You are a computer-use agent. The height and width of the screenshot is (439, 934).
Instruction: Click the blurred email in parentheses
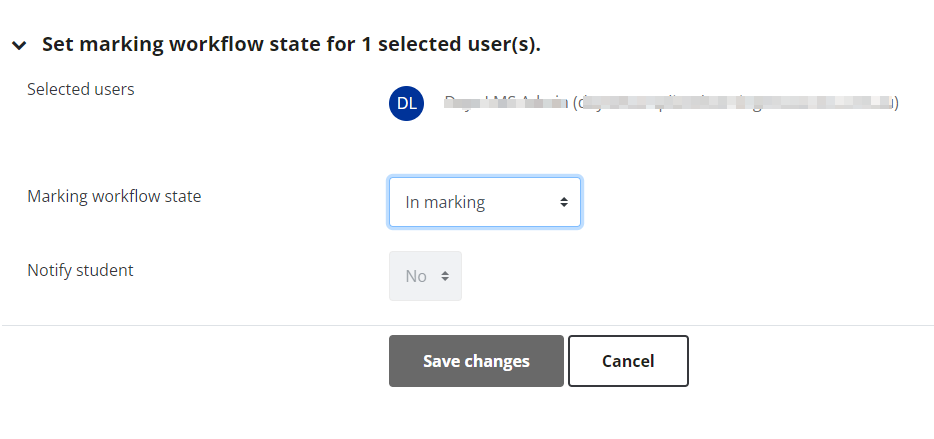(736, 102)
